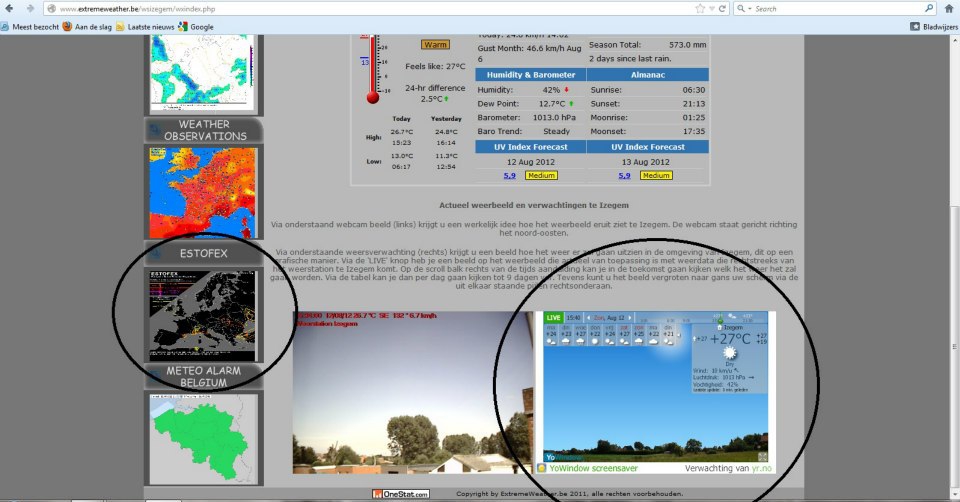
Task: Open the browser Home page icon
Action: point(949,9)
